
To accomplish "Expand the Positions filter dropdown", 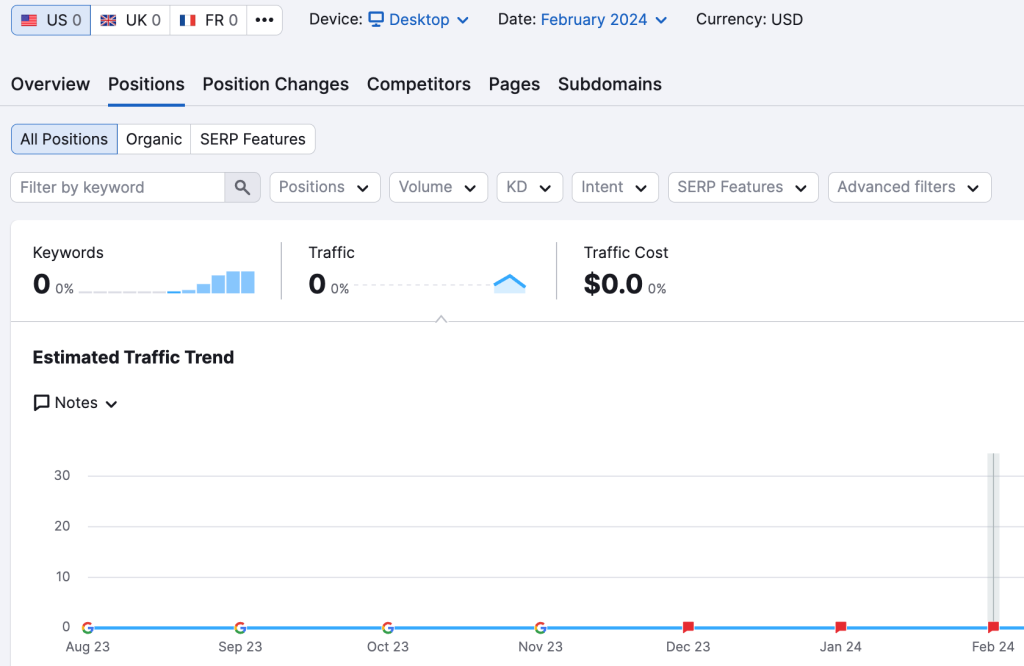I will (325, 187).
